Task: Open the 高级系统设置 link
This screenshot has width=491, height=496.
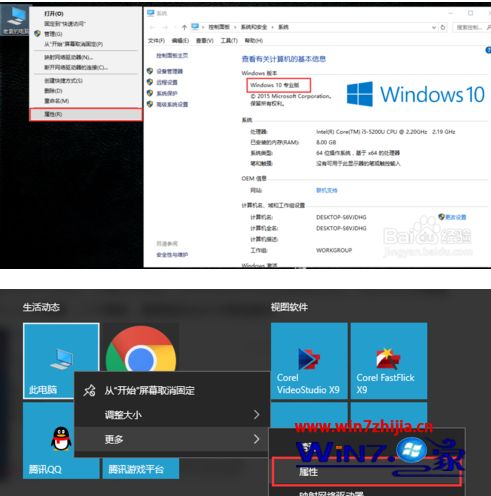Action: point(172,104)
